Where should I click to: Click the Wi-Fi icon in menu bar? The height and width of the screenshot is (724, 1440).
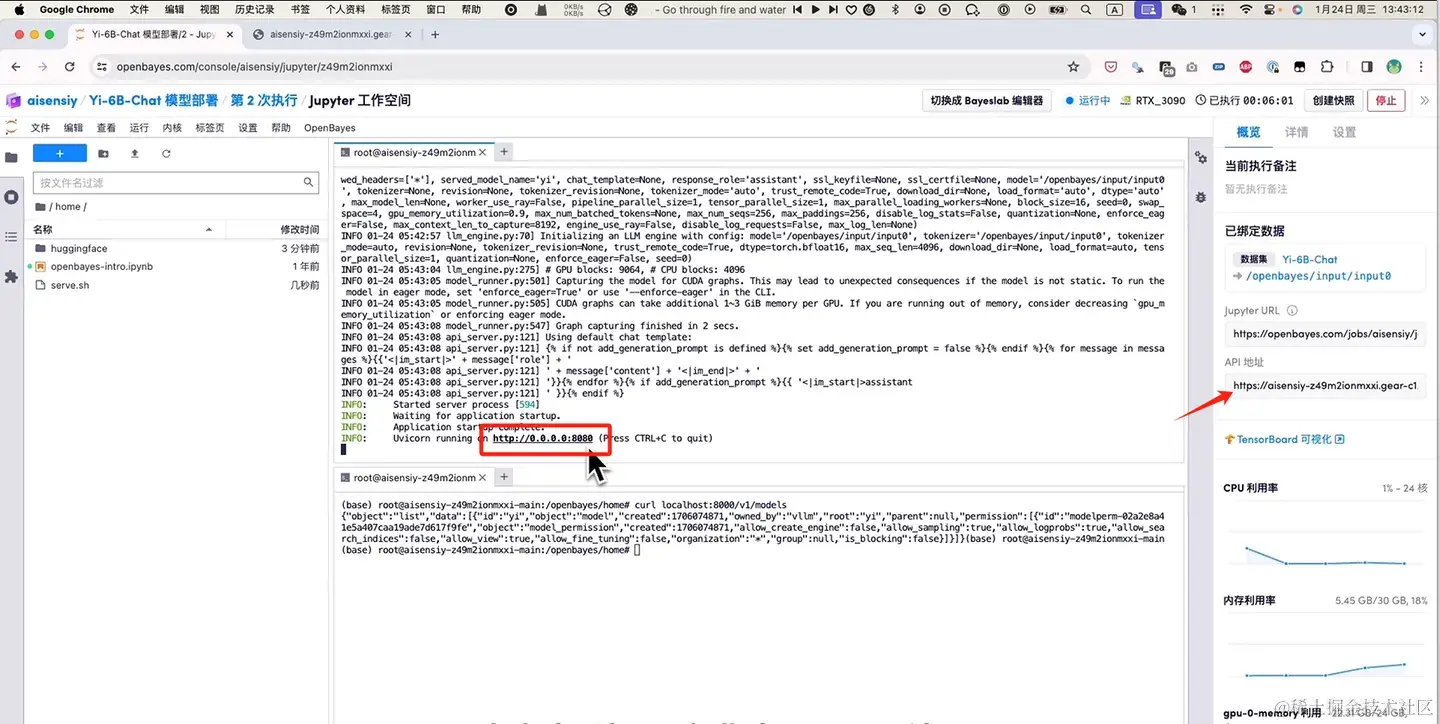[x=1245, y=9]
